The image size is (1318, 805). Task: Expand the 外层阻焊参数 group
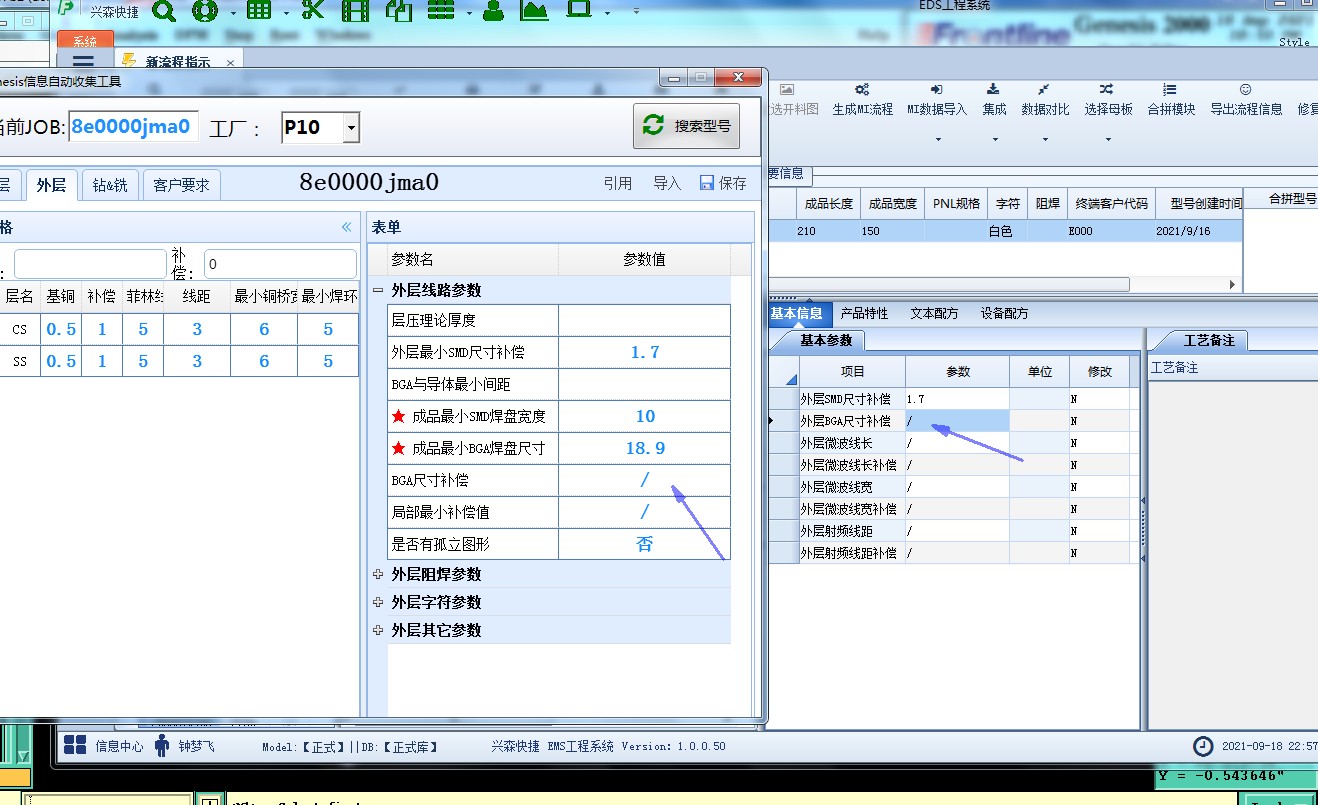click(377, 574)
